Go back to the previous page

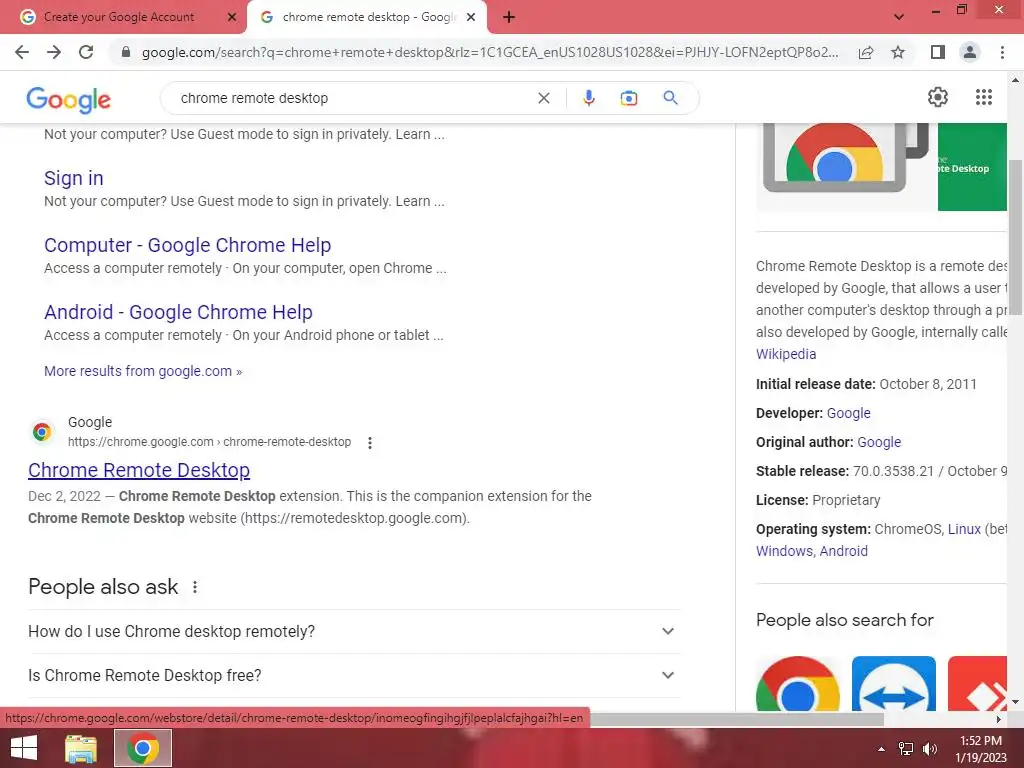click(x=22, y=52)
